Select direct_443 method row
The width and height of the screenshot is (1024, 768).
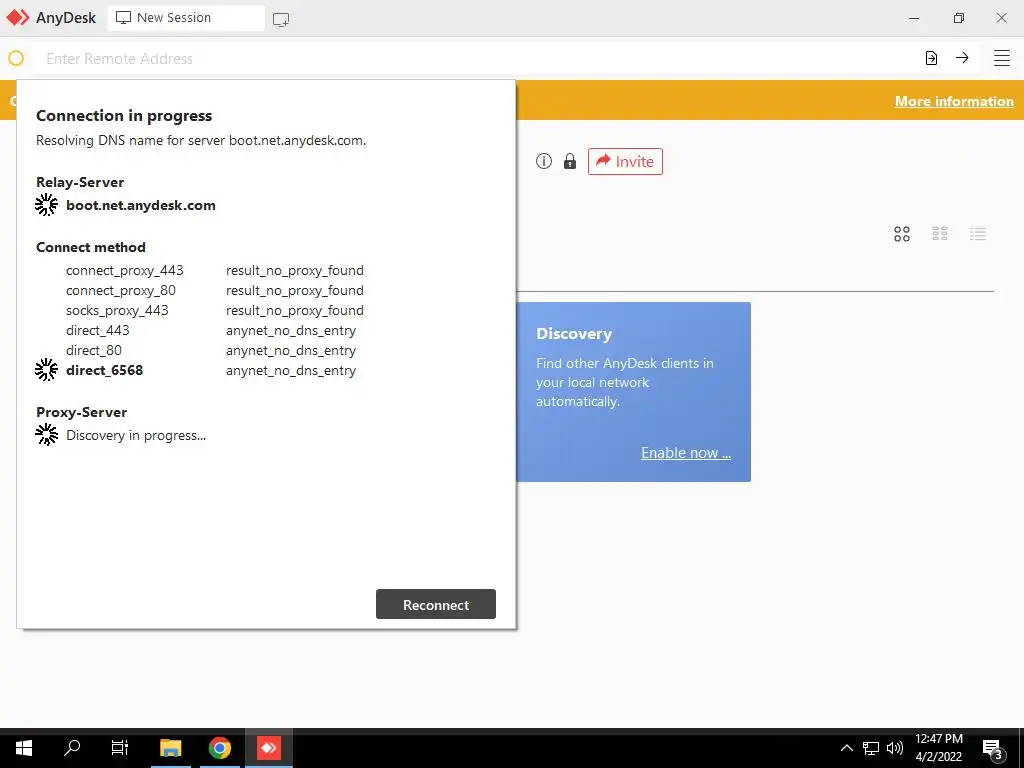point(211,330)
